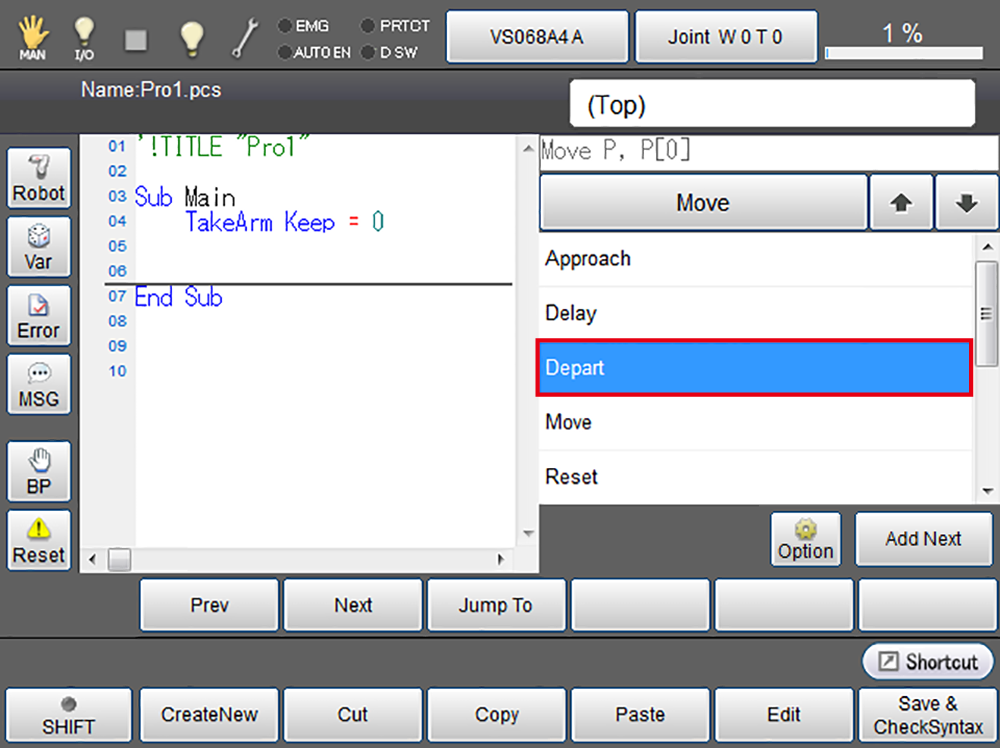The width and height of the screenshot is (1000, 748).
Task: Toggle breakpoint with BP button
Action: (x=39, y=472)
